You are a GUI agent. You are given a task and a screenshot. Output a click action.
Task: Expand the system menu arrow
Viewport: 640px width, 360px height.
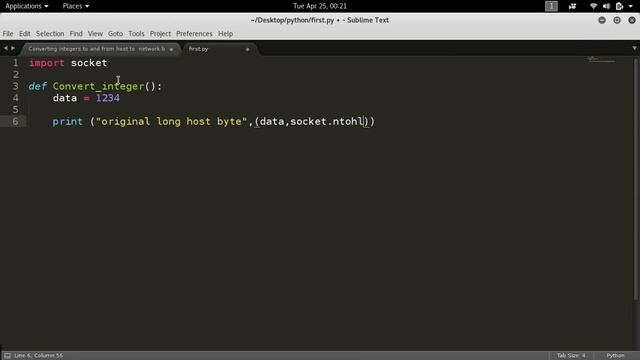click(x=631, y=6)
